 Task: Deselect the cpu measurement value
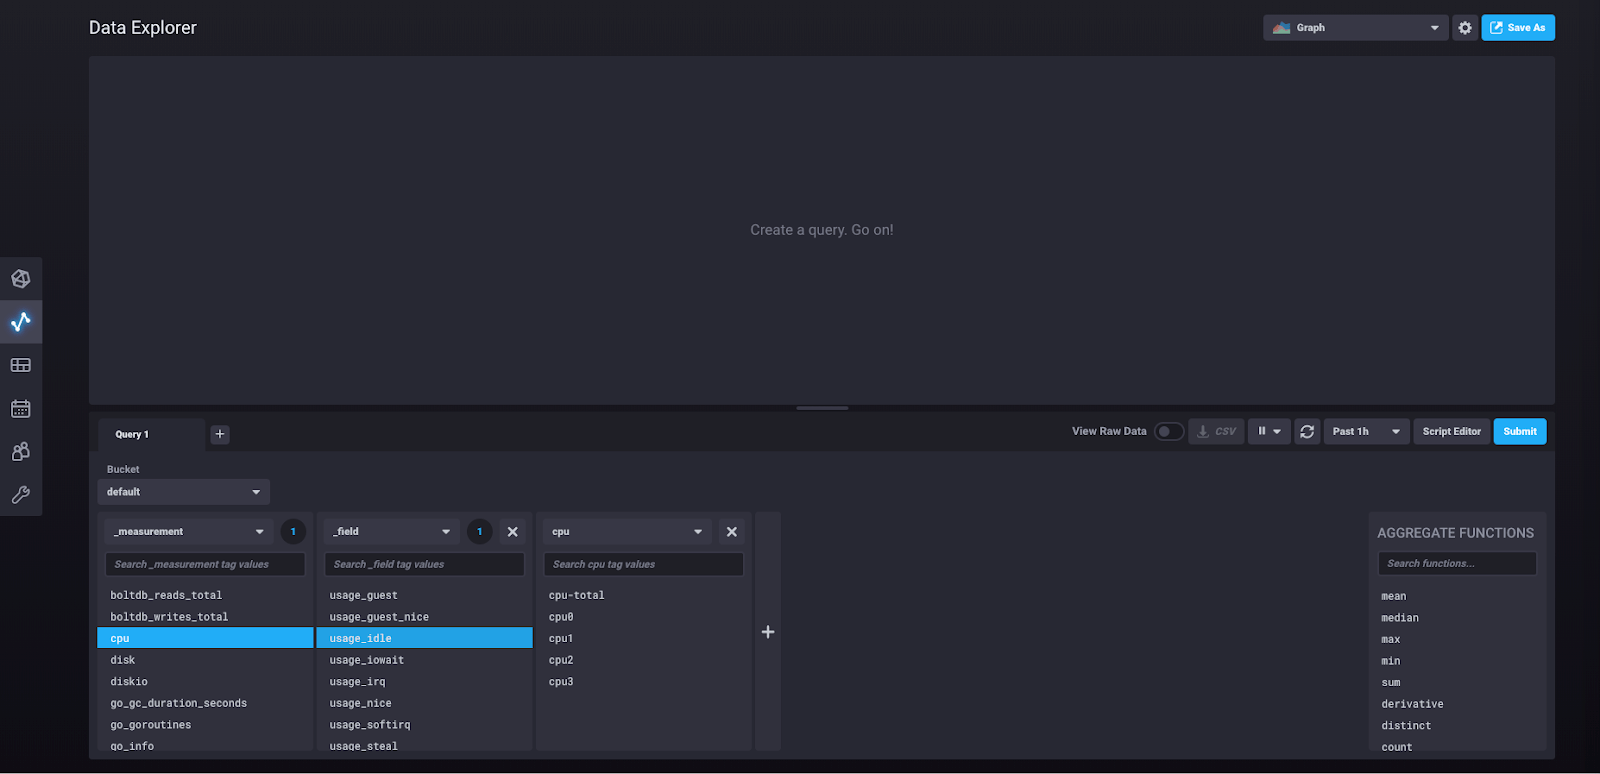(x=205, y=638)
